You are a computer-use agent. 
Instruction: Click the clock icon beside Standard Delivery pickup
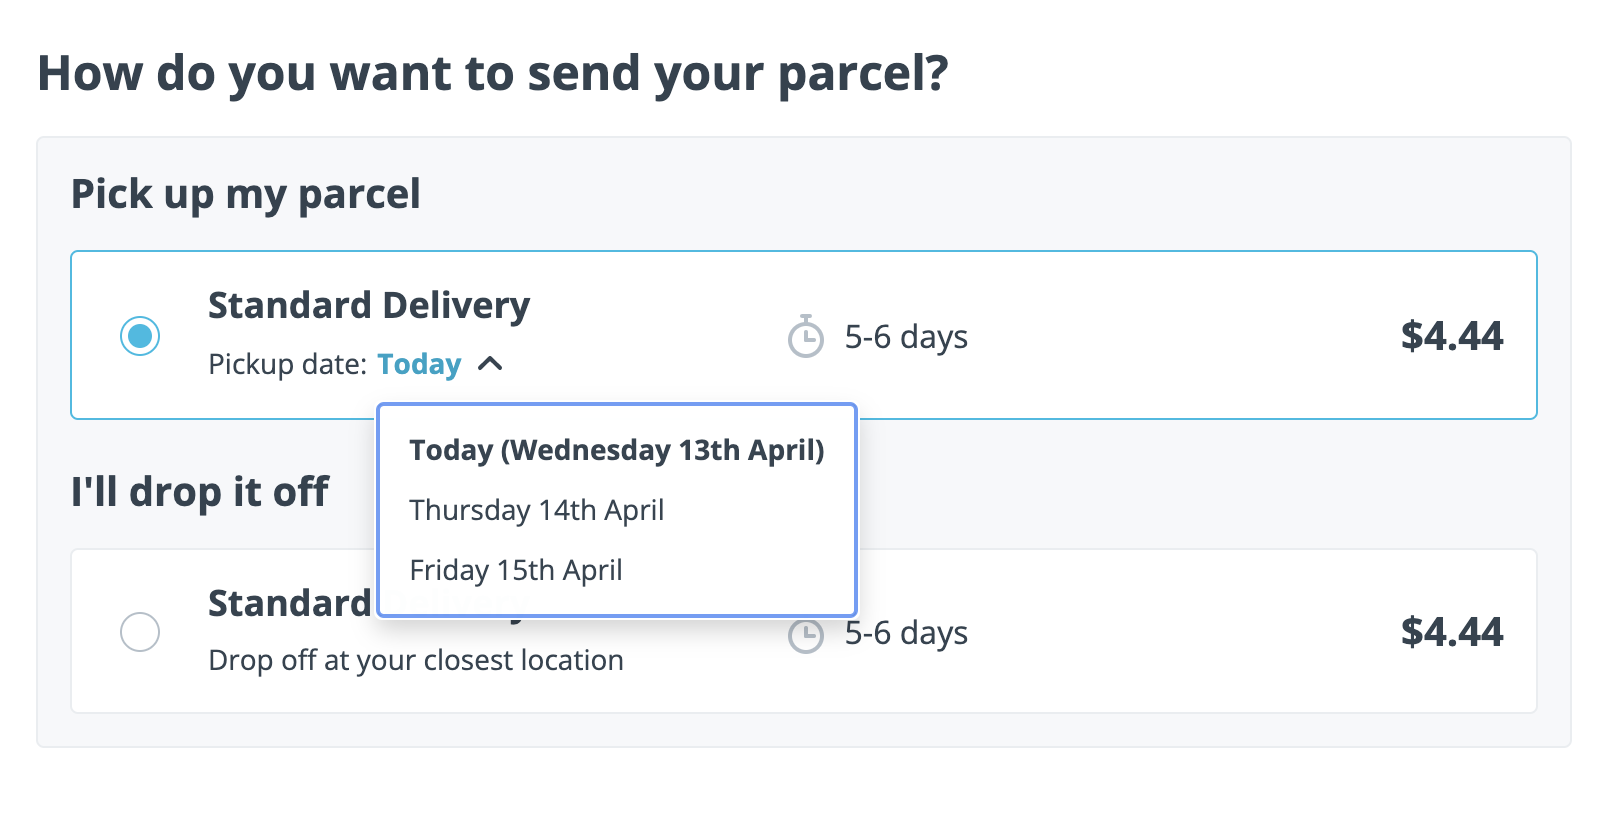pyautogui.click(x=806, y=337)
